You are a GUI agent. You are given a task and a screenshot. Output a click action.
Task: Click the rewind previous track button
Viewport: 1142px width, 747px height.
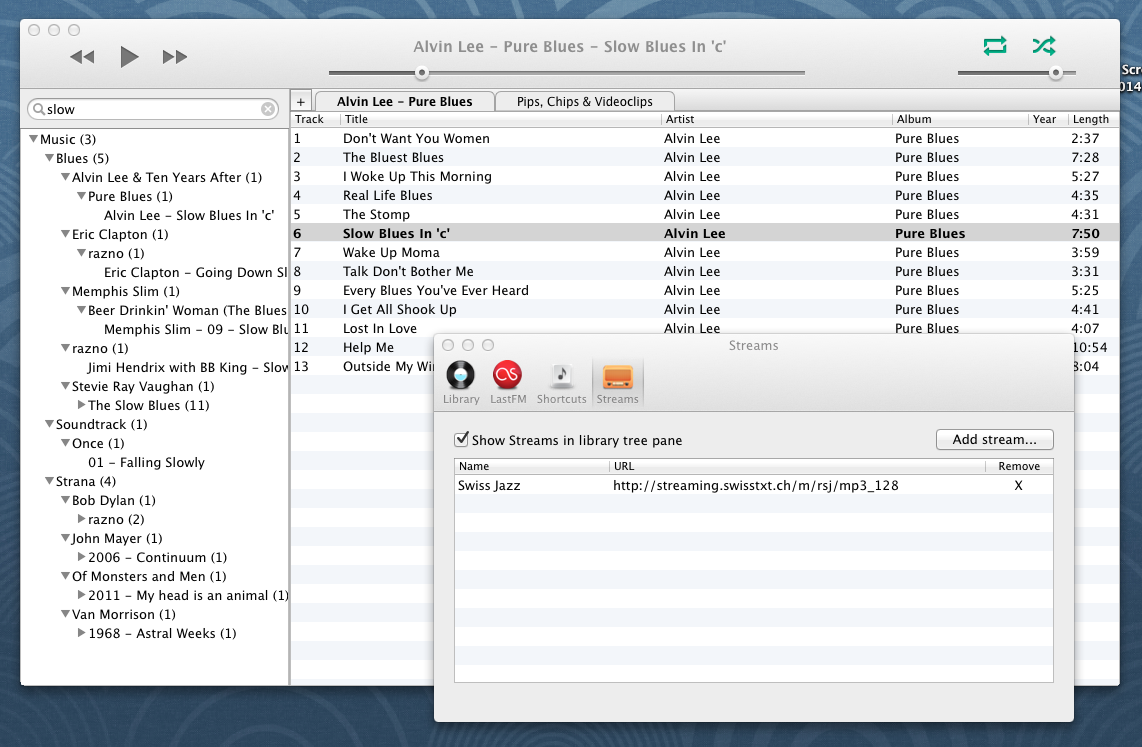point(82,57)
